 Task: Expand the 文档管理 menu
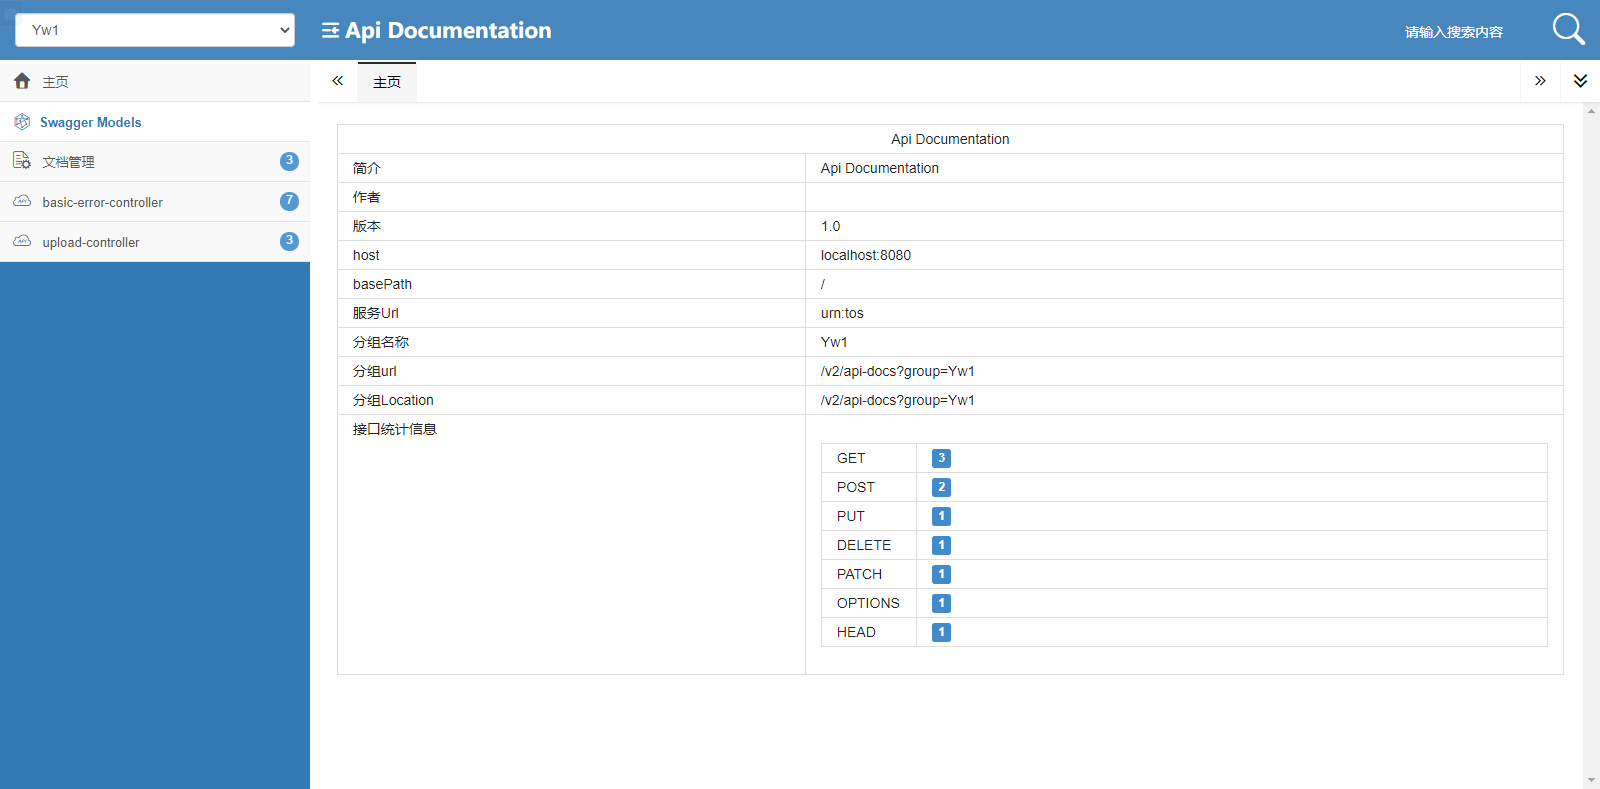pos(68,162)
